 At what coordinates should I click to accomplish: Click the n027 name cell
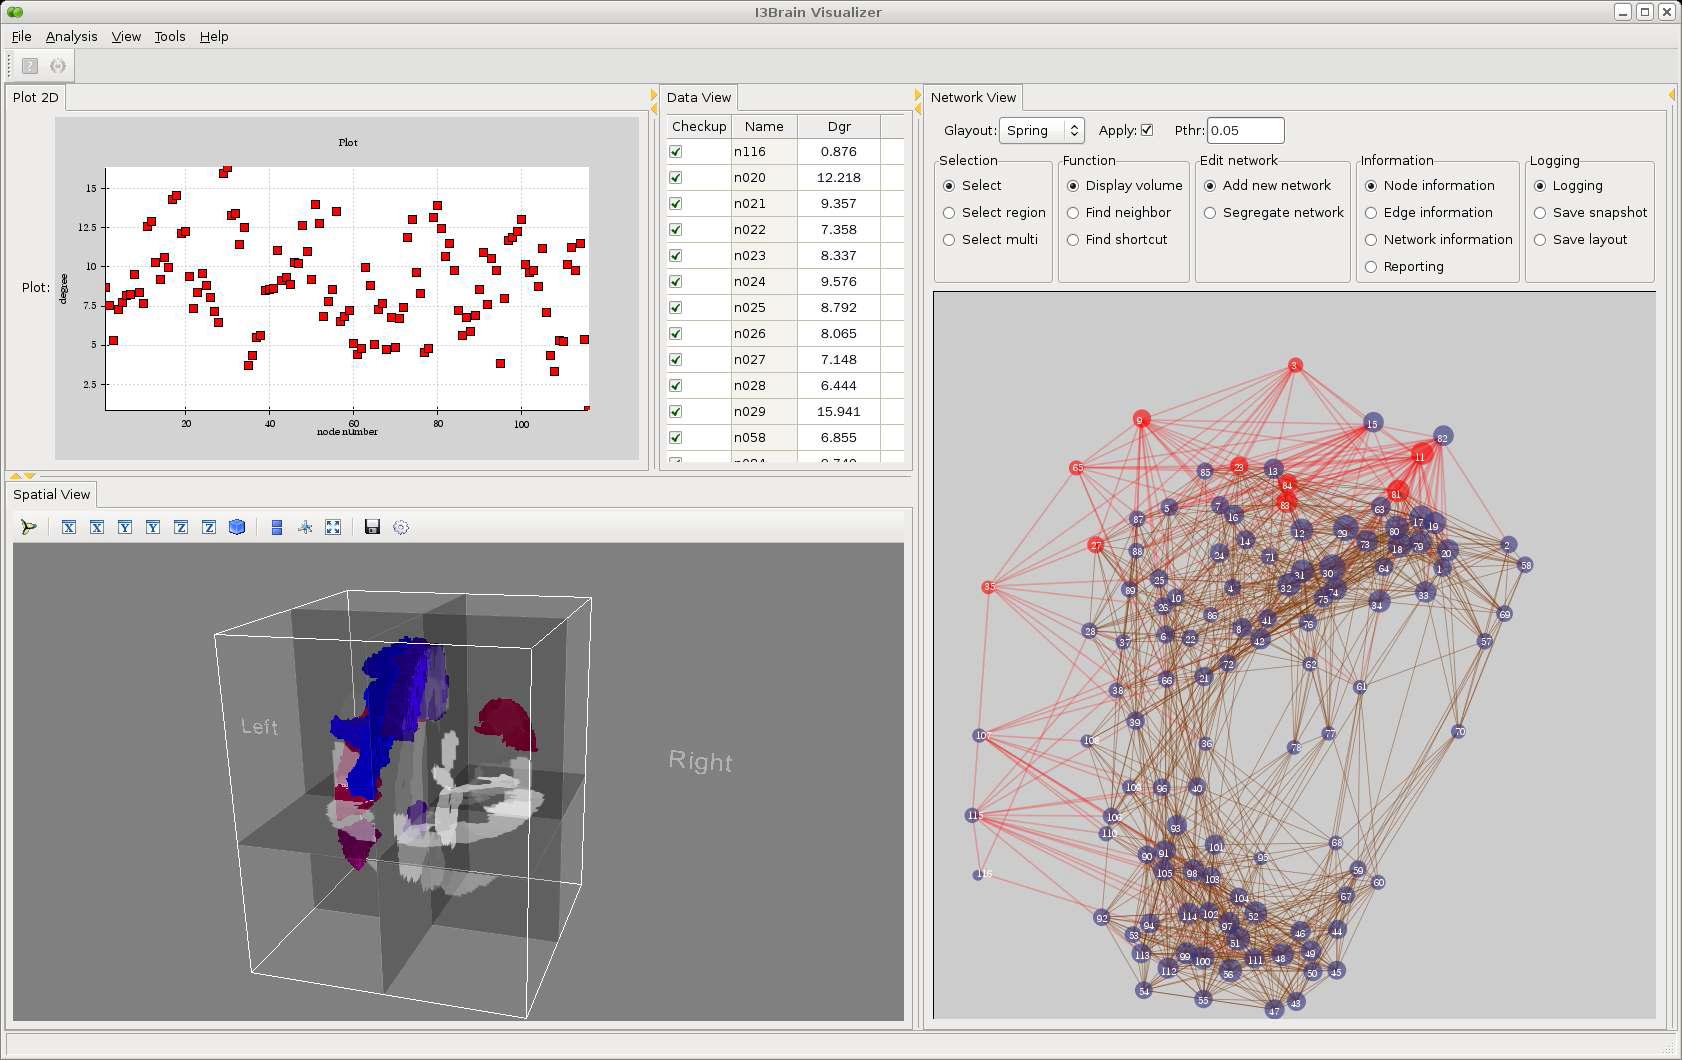pyautogui.click(x=764, y=360)
